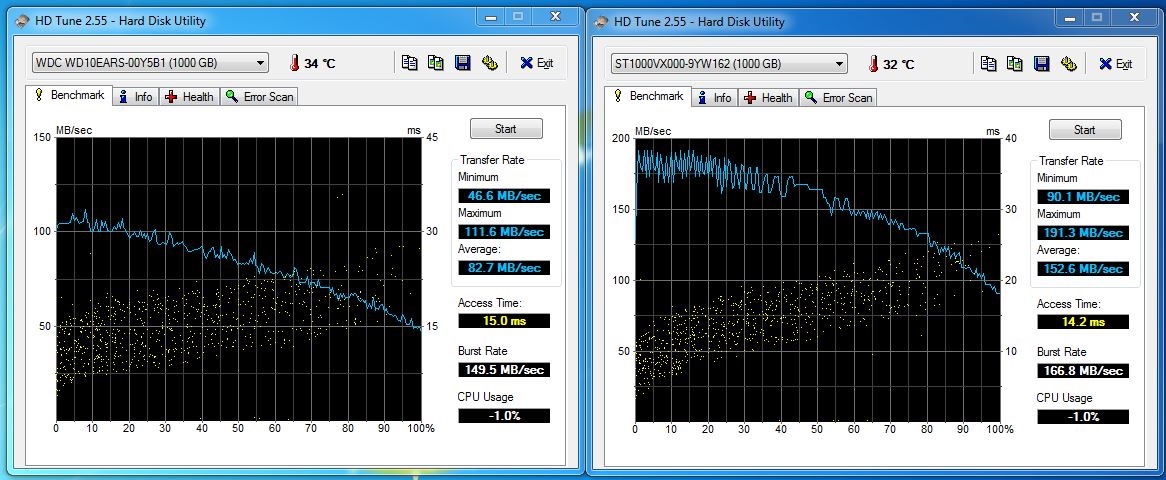Click floppy save icon in WDC drive window

tap(462, 63)
